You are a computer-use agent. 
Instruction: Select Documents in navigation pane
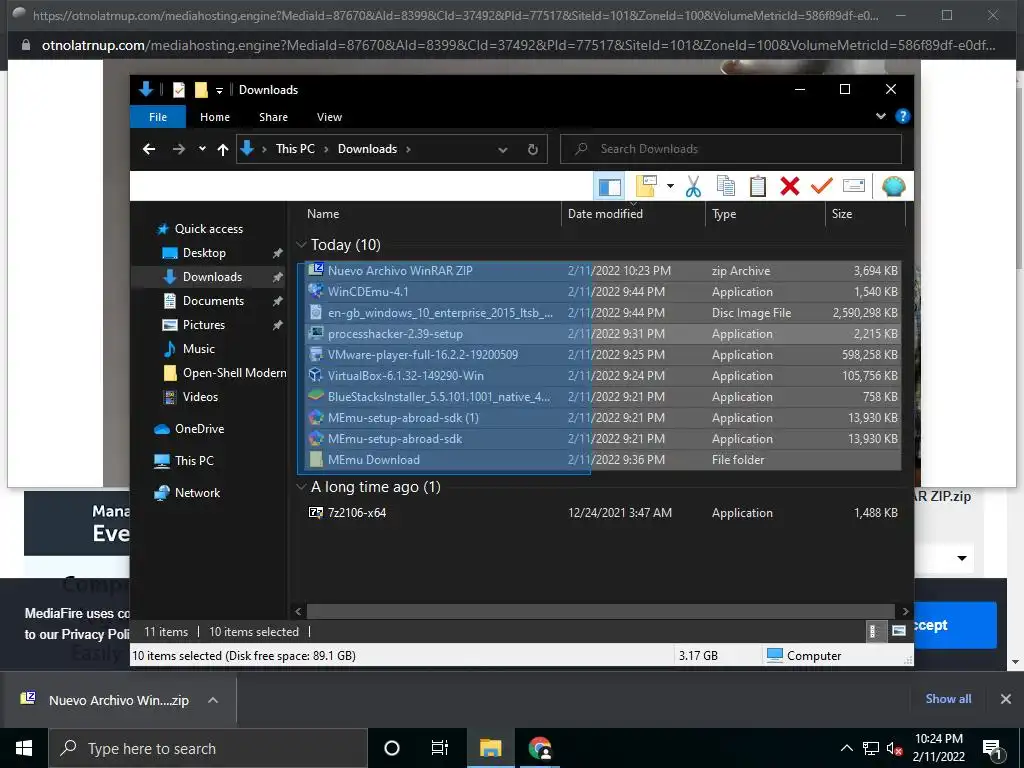click(213, 300)
